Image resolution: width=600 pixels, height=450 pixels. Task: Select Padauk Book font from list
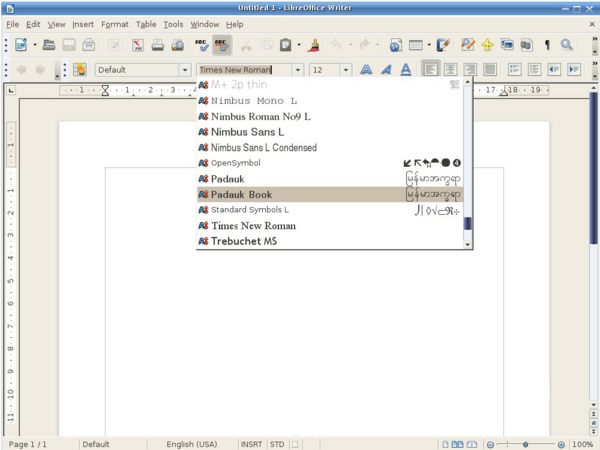tap(241, 194)
